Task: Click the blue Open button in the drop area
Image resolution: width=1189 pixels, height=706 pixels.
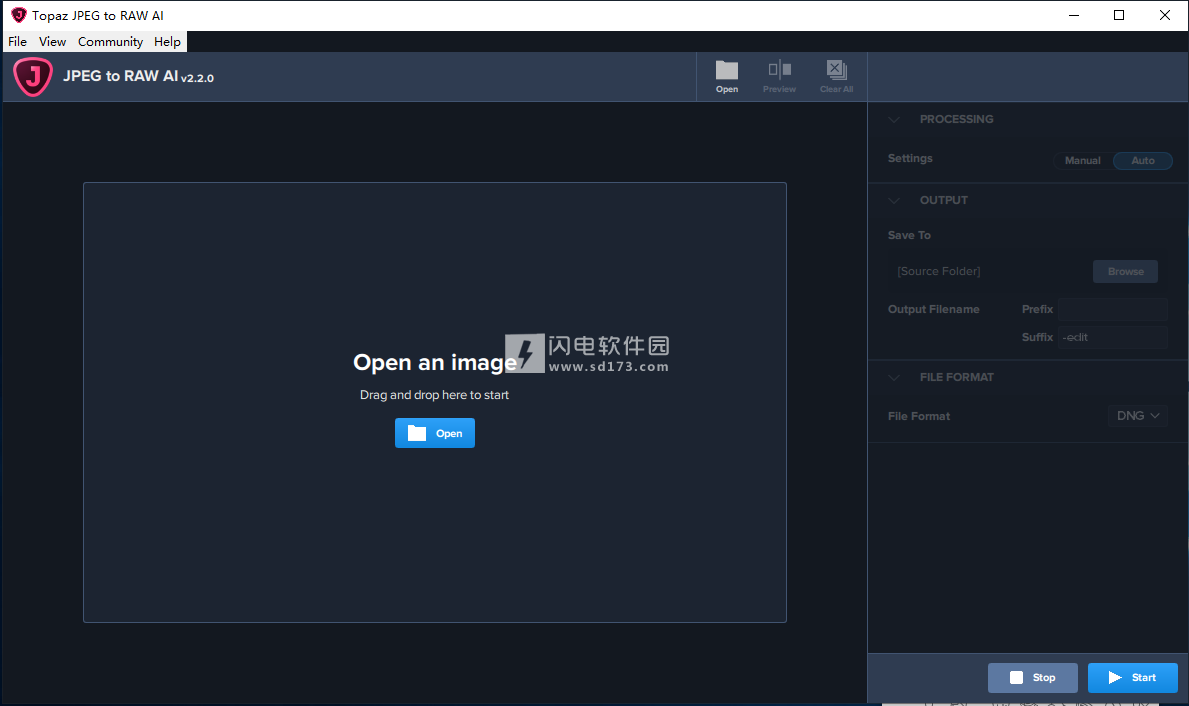Action: [x=435, y=433]
